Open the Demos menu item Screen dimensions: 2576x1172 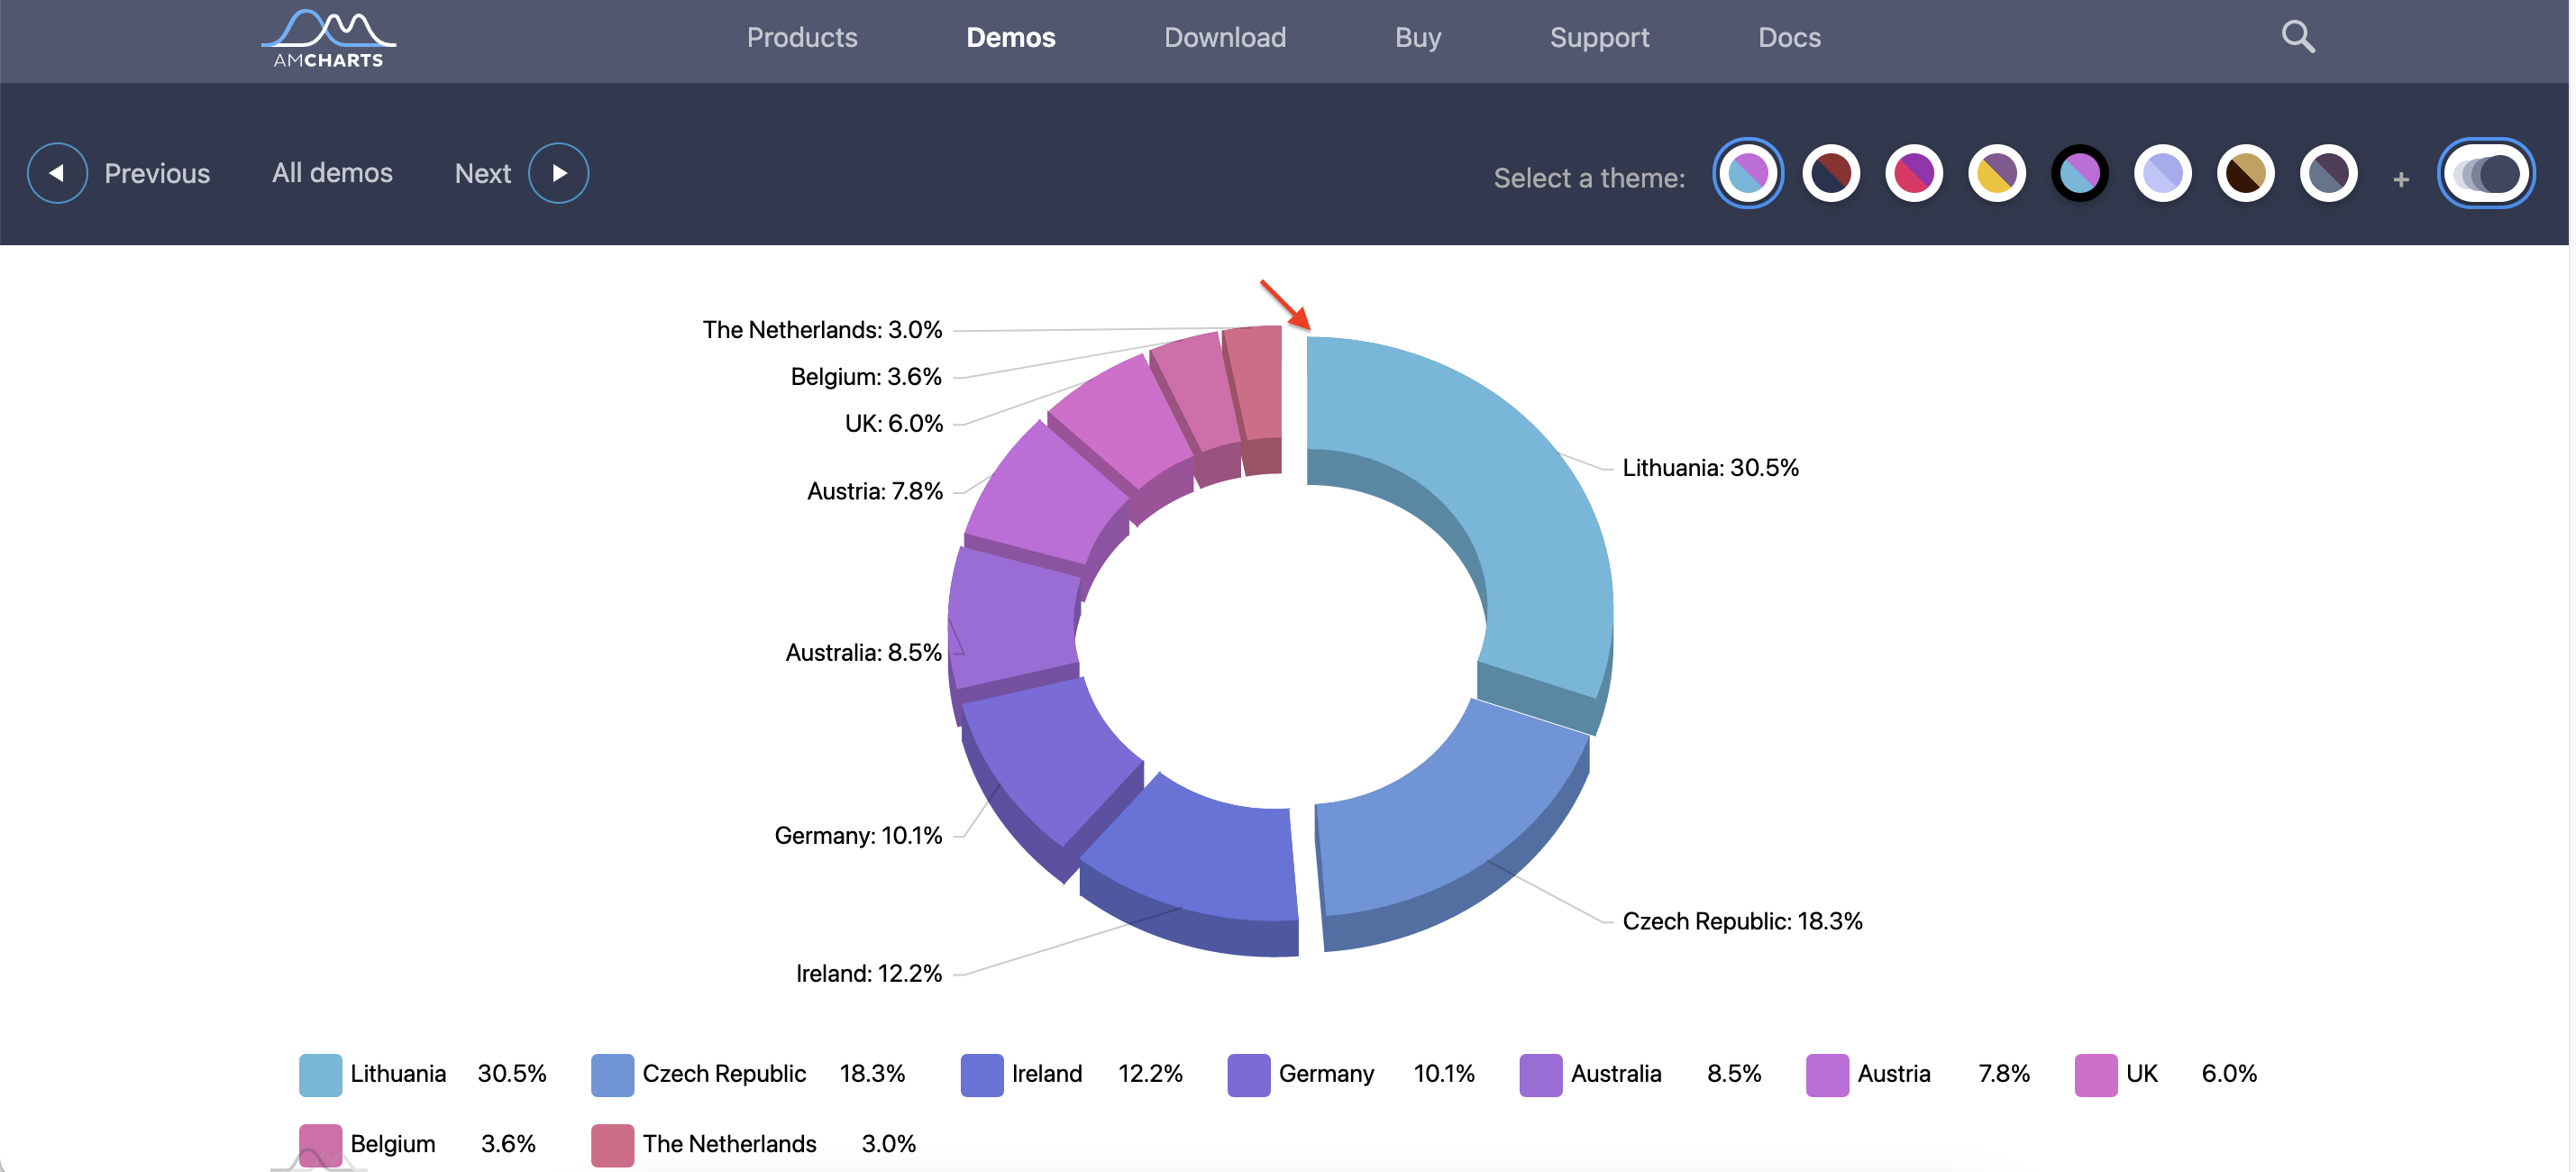point(1010,37)
